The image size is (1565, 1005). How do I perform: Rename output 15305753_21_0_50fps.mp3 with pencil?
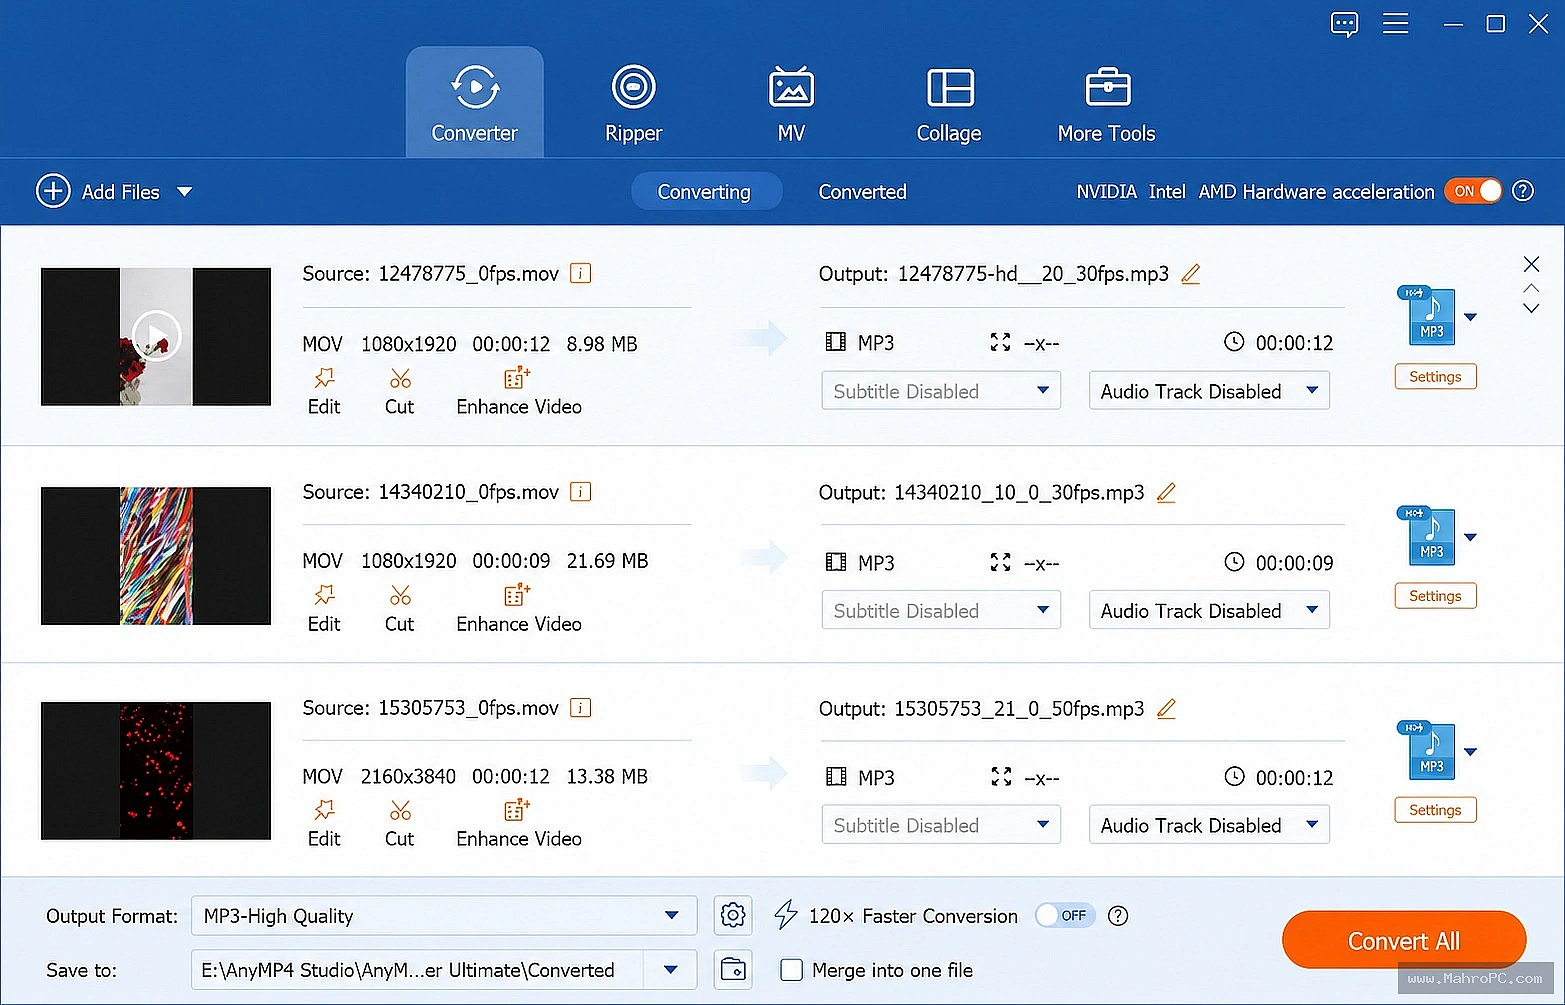1166,708
